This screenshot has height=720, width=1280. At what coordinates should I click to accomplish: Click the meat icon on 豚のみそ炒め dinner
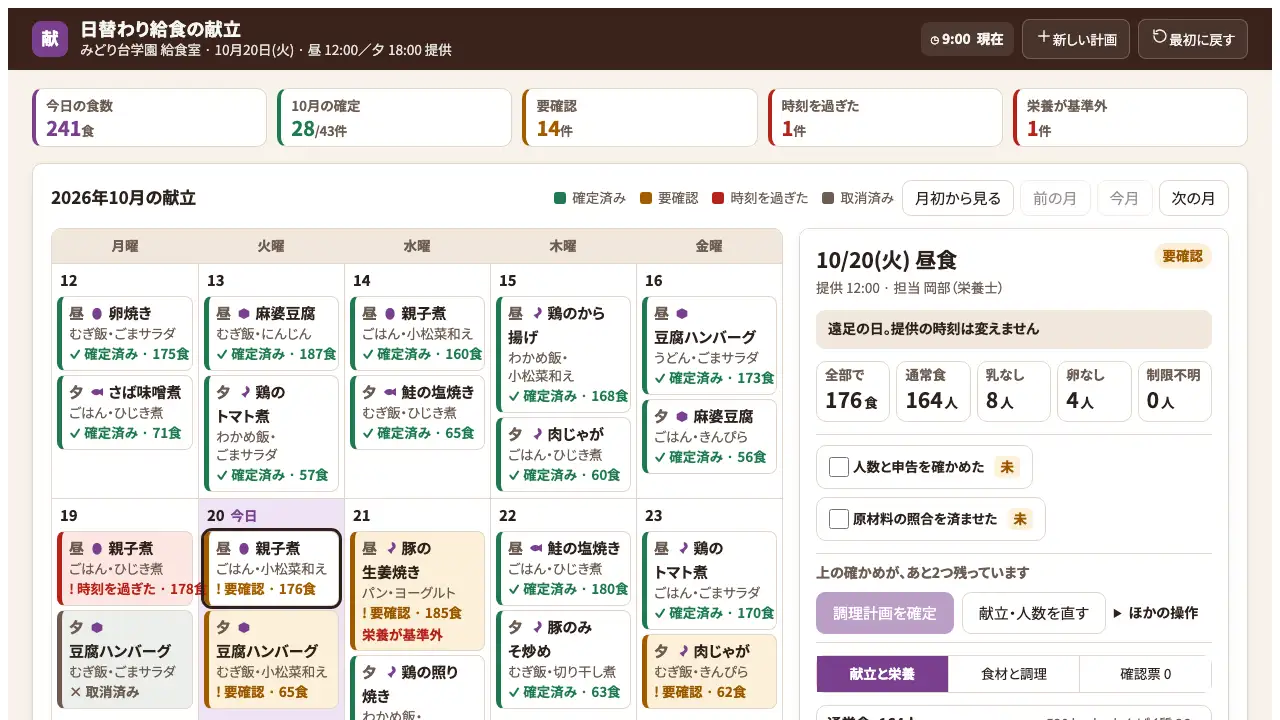[x=536, y=627]
